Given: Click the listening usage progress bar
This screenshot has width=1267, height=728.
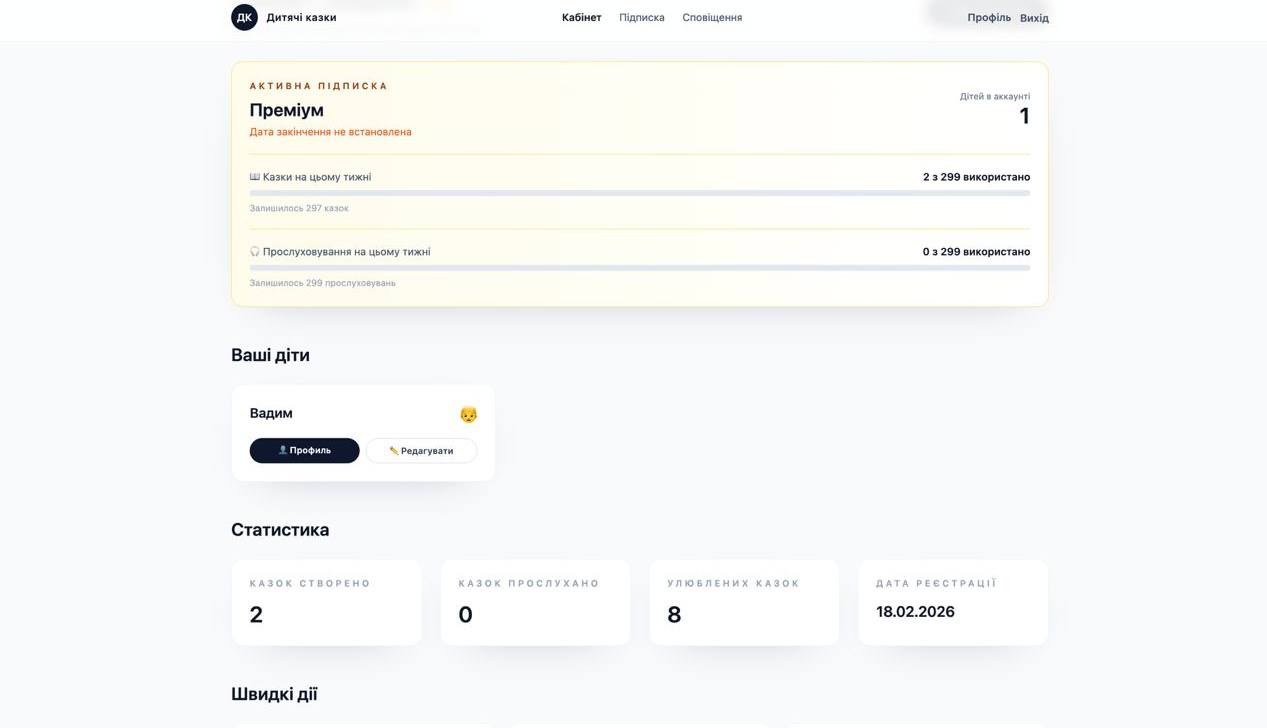Looking at the screenshot, I should click(x=640, y=265).
